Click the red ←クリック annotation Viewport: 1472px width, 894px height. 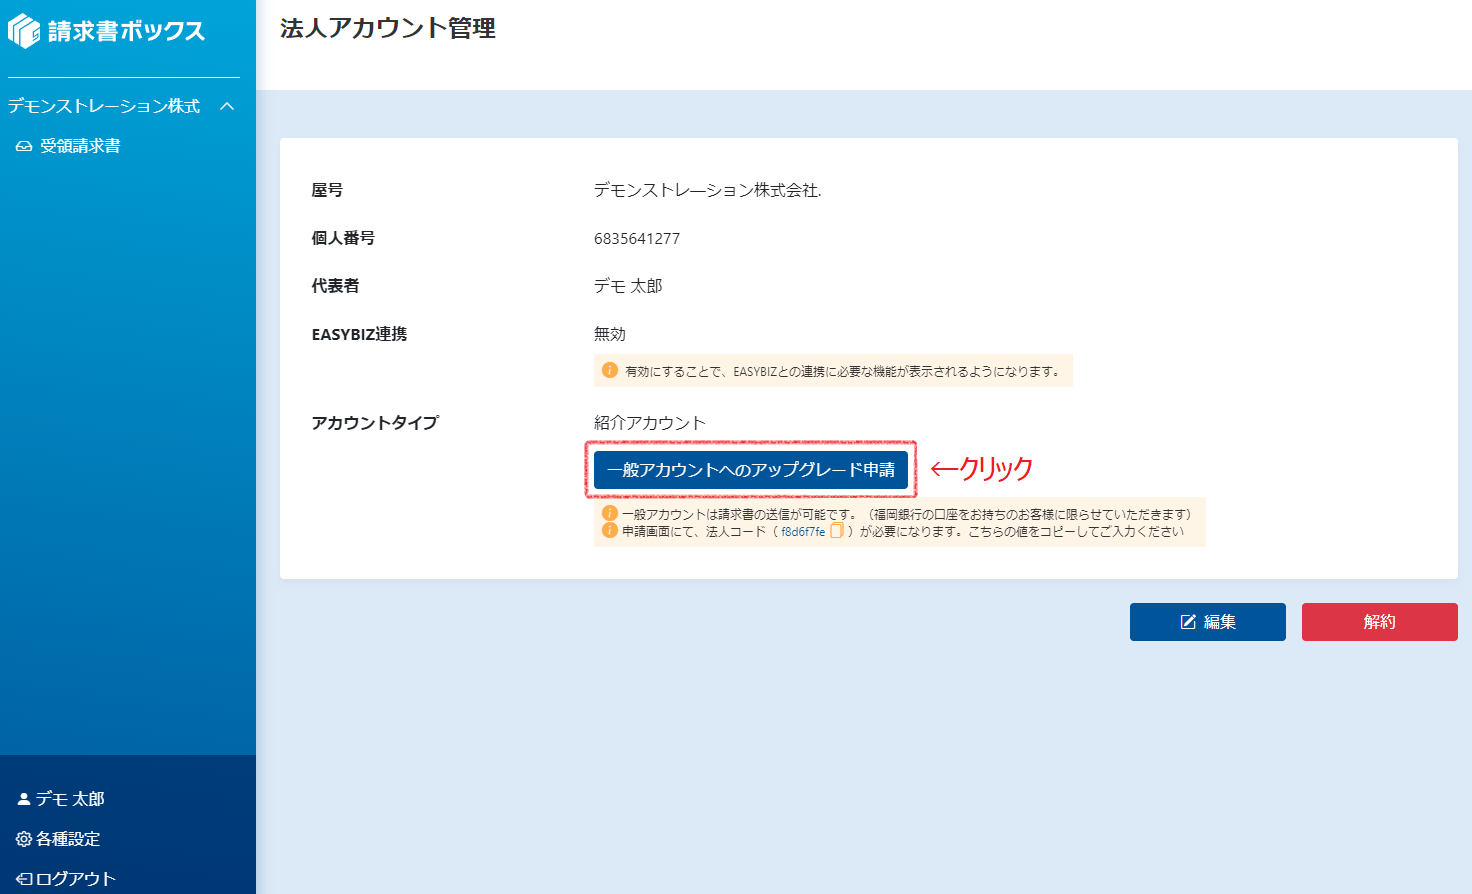981,468
